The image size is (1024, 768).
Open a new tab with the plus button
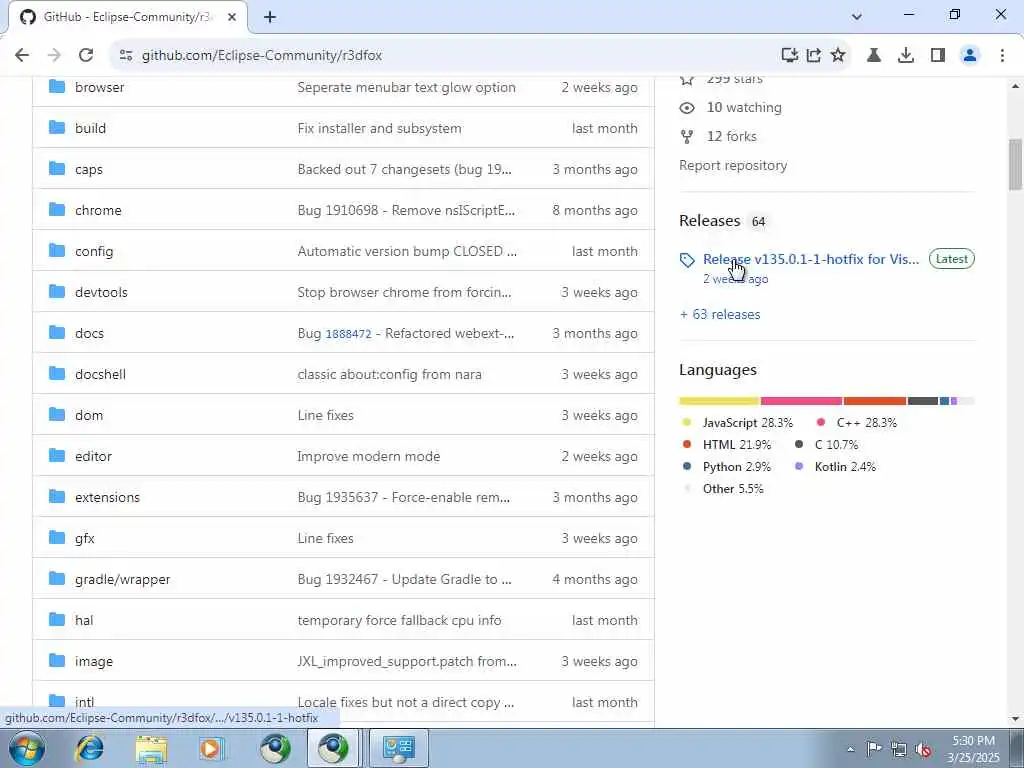click(270, 18)
